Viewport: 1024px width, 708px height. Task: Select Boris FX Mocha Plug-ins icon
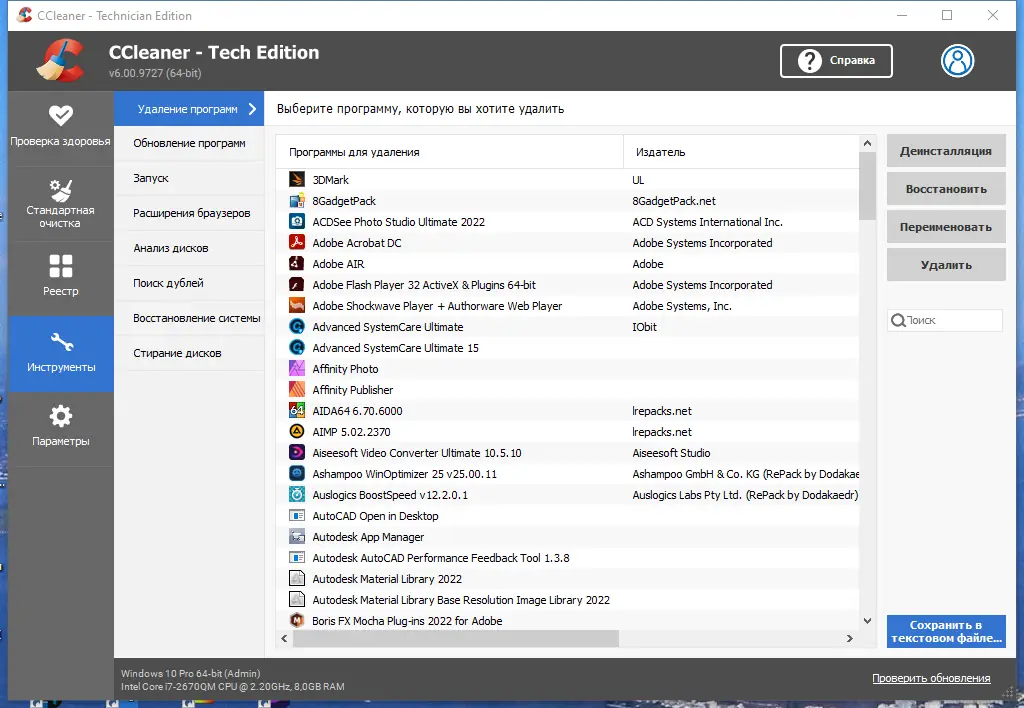pos(296,620)
